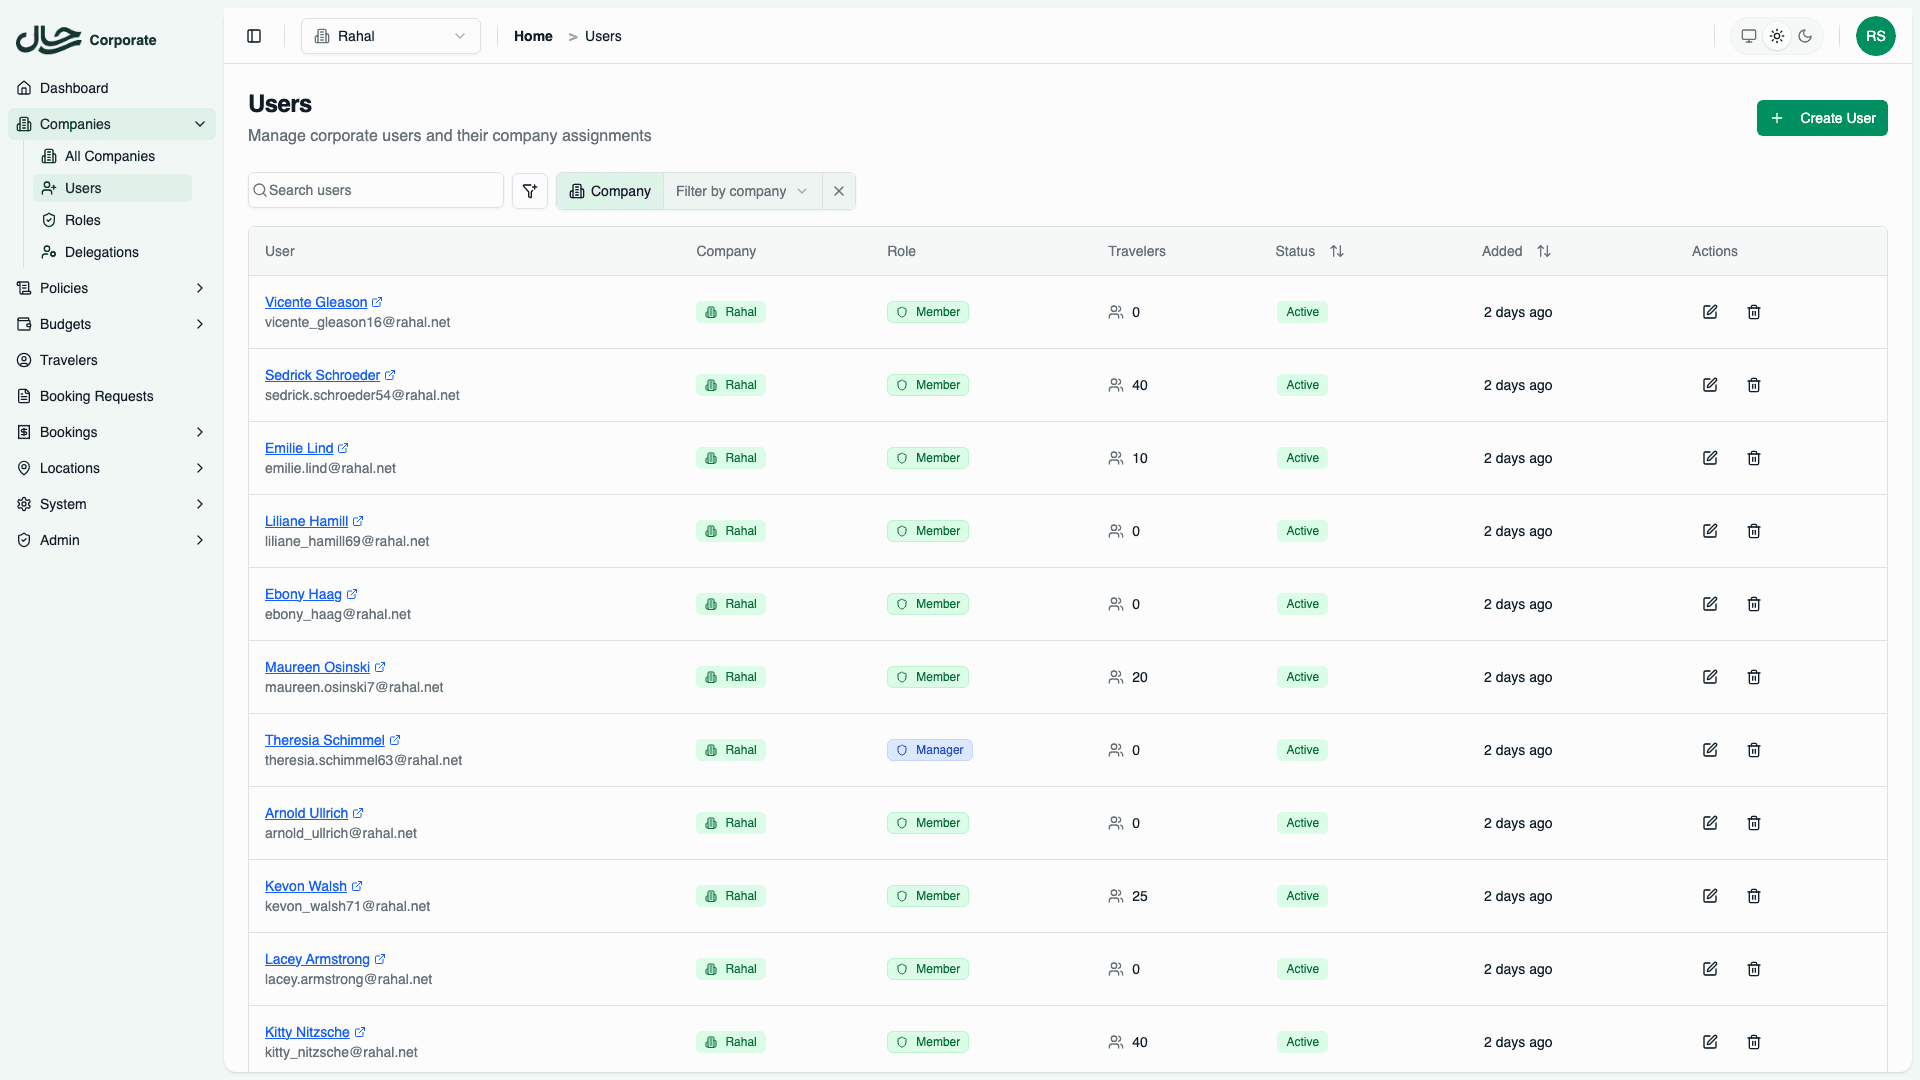Expand the Filter by company dropdown
The image size is (1920, 1080).
(x=742, y=191)
